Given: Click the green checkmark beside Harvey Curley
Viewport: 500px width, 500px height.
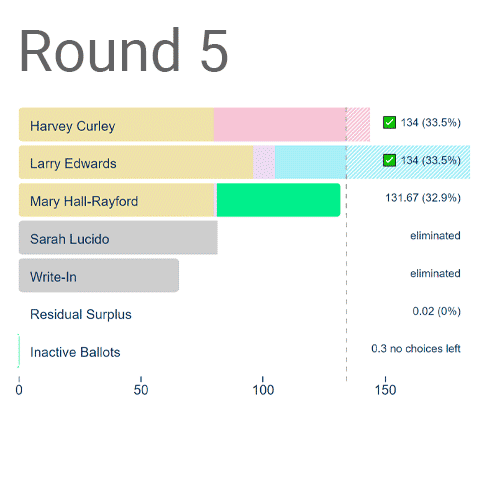Looking at the screenshot, I should coord(389,122).
